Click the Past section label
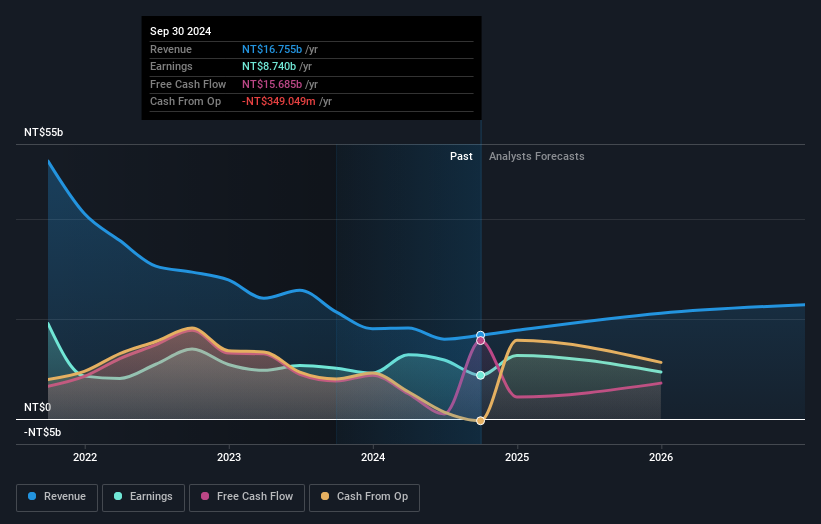 tap(461, 156)
